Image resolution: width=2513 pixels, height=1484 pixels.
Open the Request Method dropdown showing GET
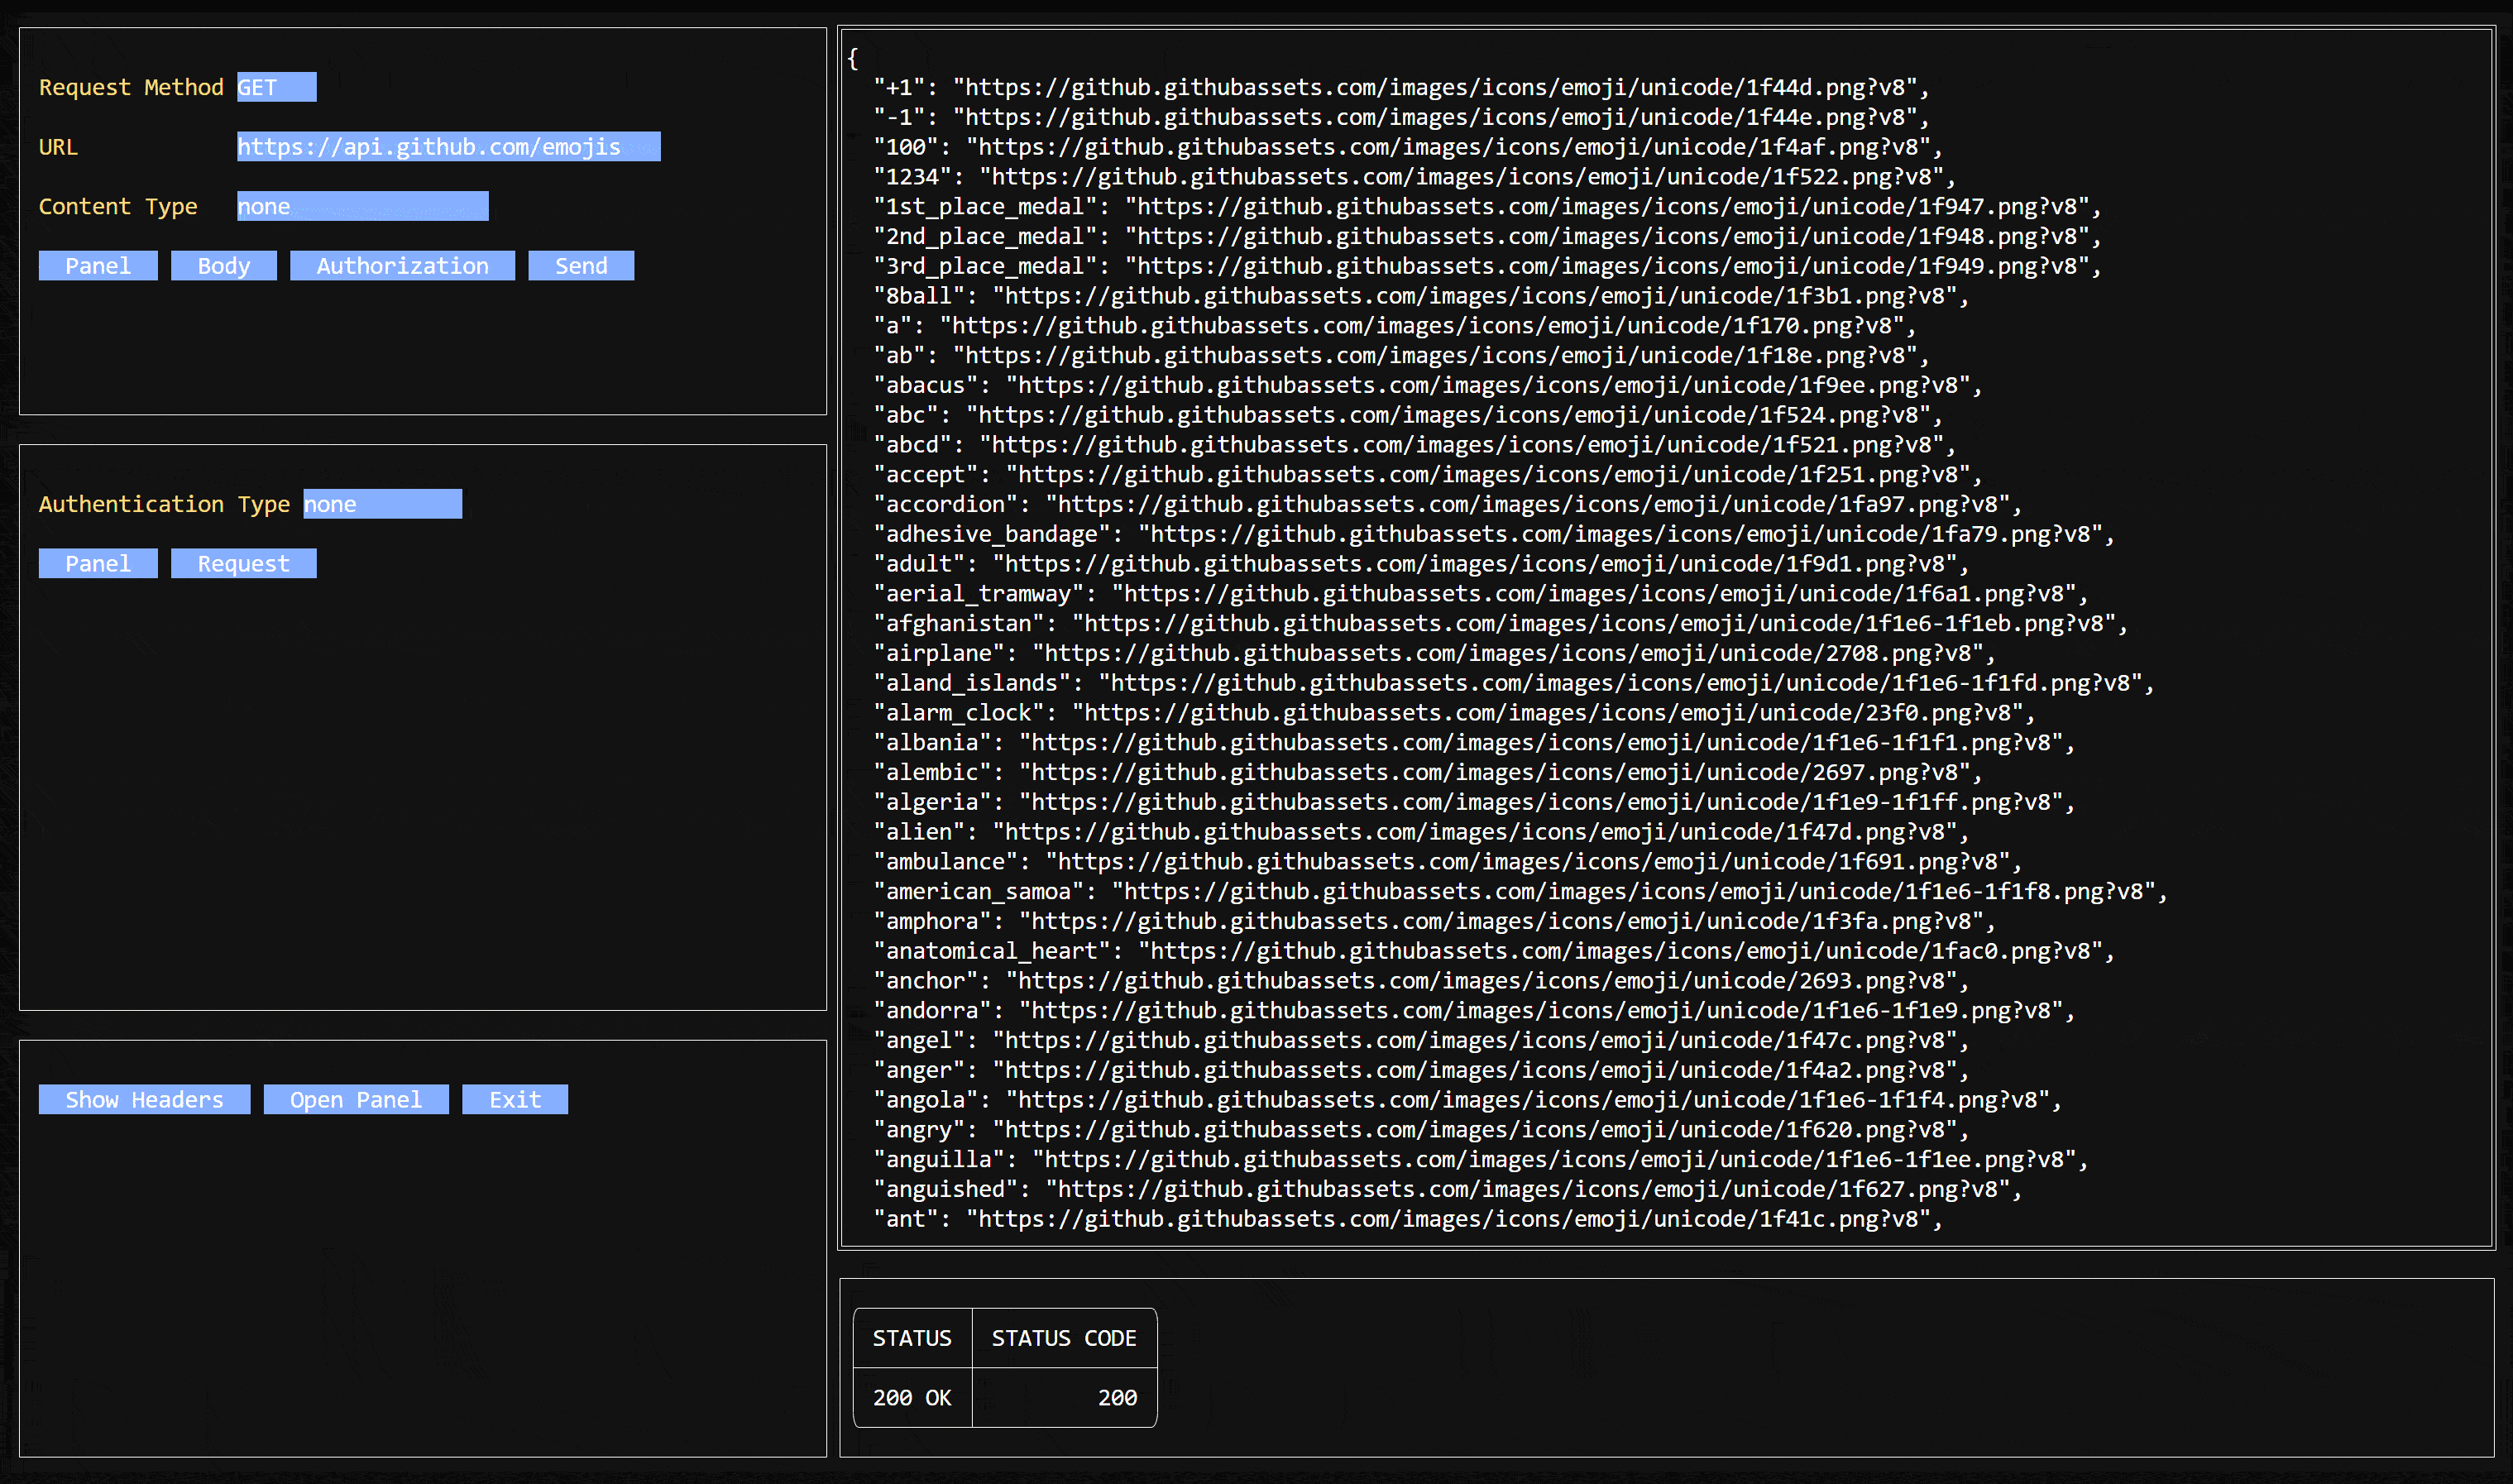pyautogui.click(x=276, y=87)
